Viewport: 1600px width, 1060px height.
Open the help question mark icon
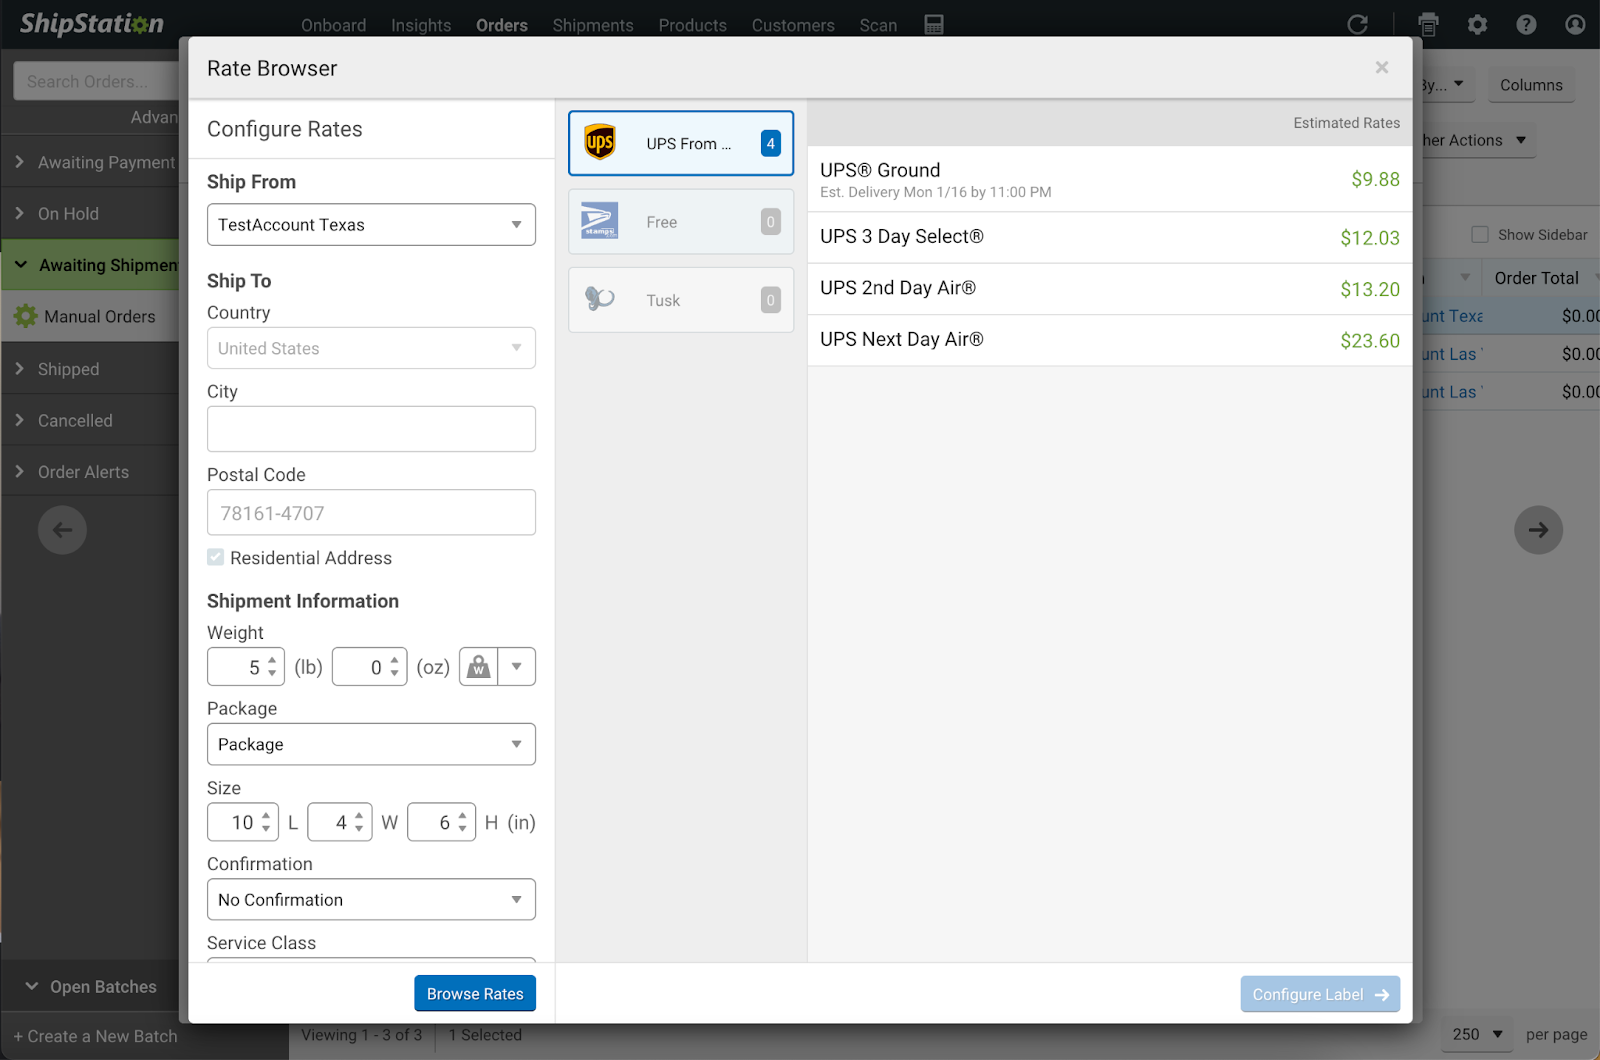pos(1526,25)
